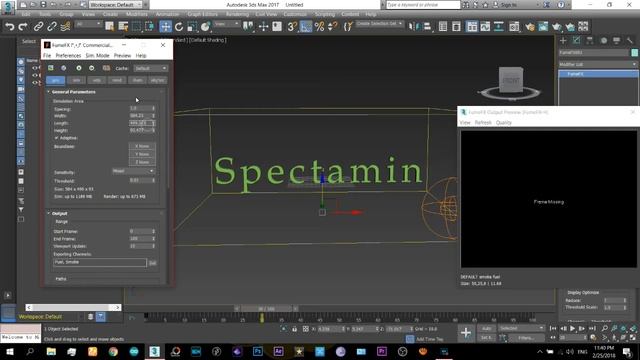640x360 pixels.
Task: Activate Select and Rotate tool
Action: [179, 27]
